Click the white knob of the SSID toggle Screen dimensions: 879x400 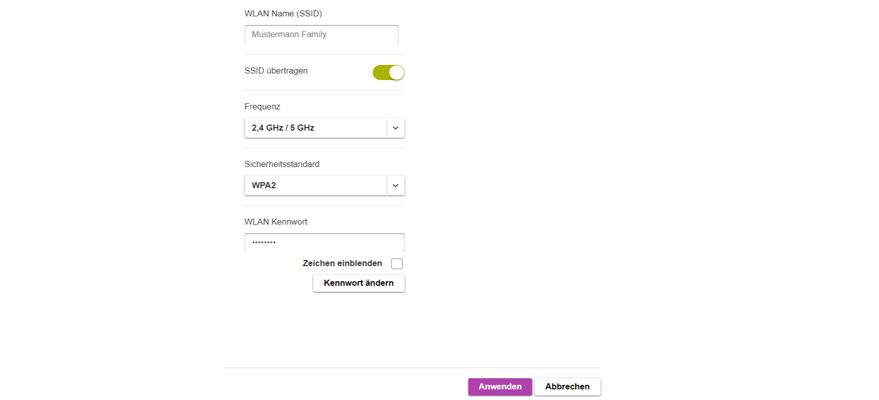click(396, 72)
